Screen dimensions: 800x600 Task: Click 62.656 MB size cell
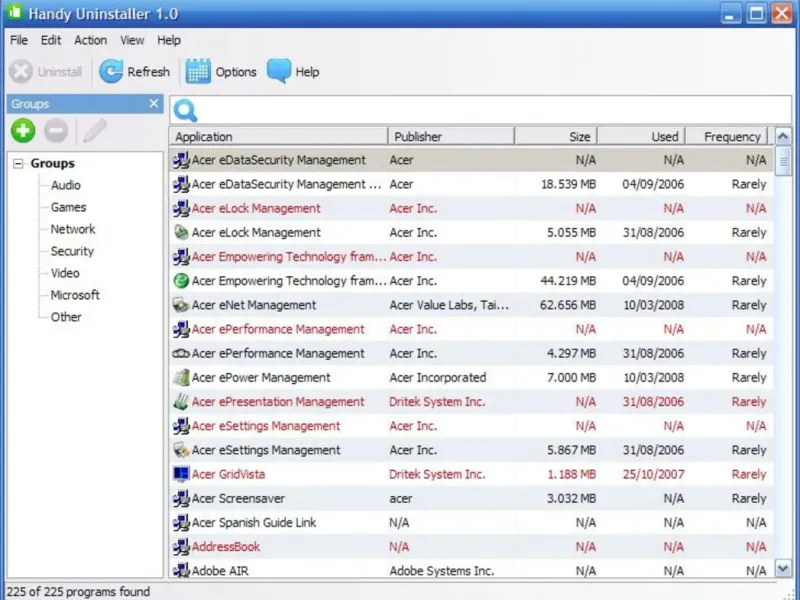coord(568,305)
